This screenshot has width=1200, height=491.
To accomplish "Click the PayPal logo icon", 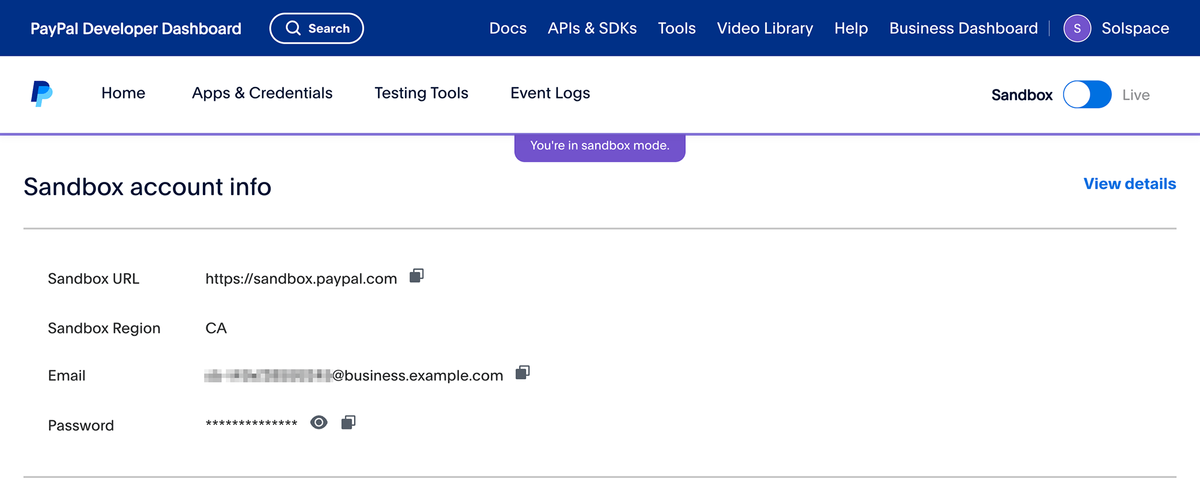I will pyautogui.click(x=41, y=94).
